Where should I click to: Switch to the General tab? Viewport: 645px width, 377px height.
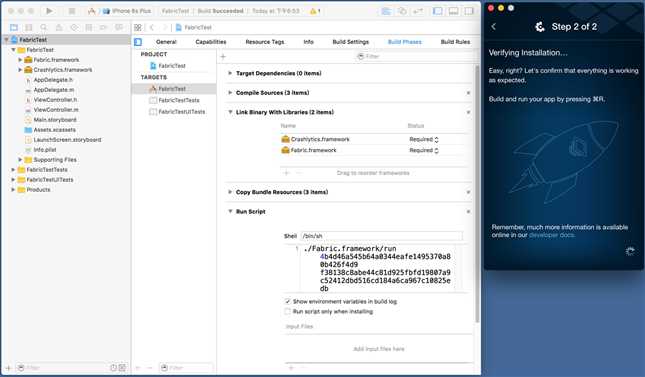[x=166, y=42]
